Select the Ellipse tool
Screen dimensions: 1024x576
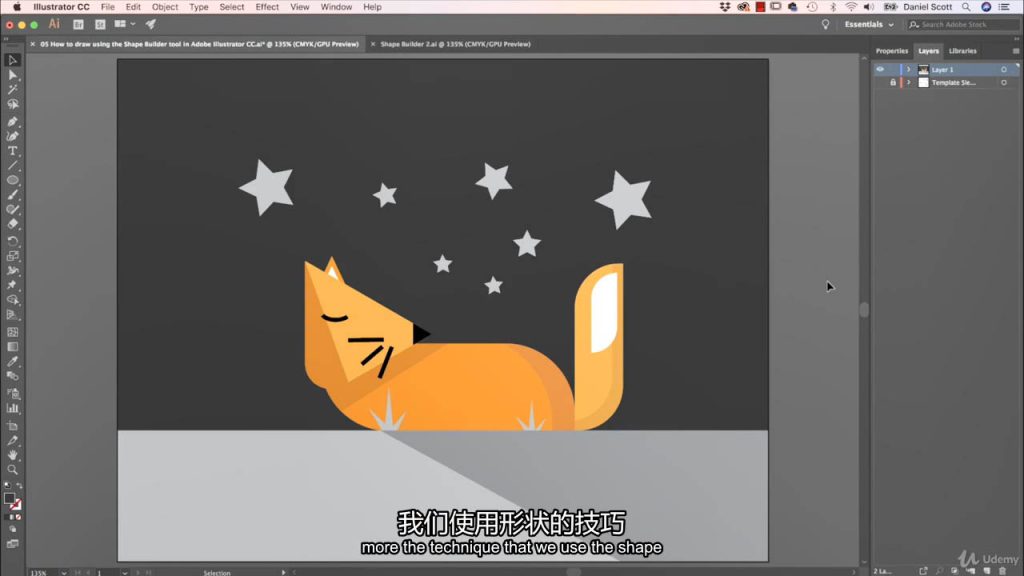(12, 180)
